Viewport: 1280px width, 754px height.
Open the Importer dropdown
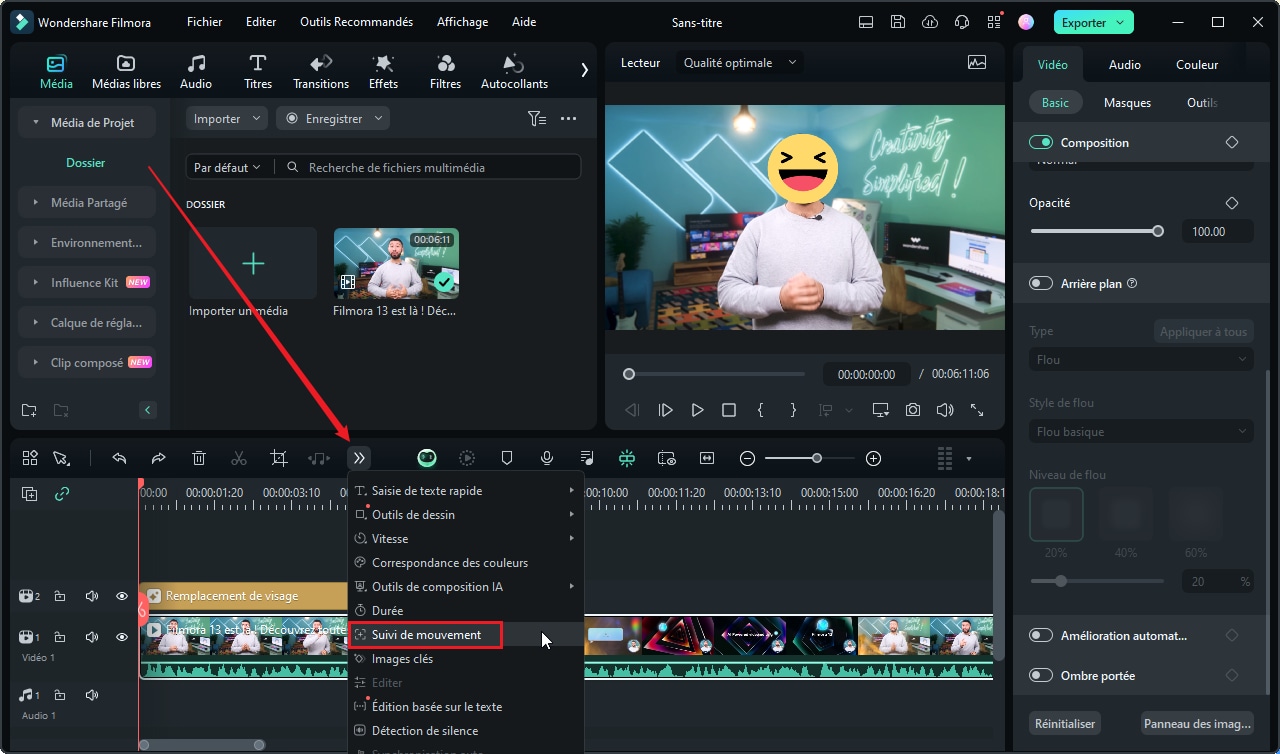(x=227, y=118)
